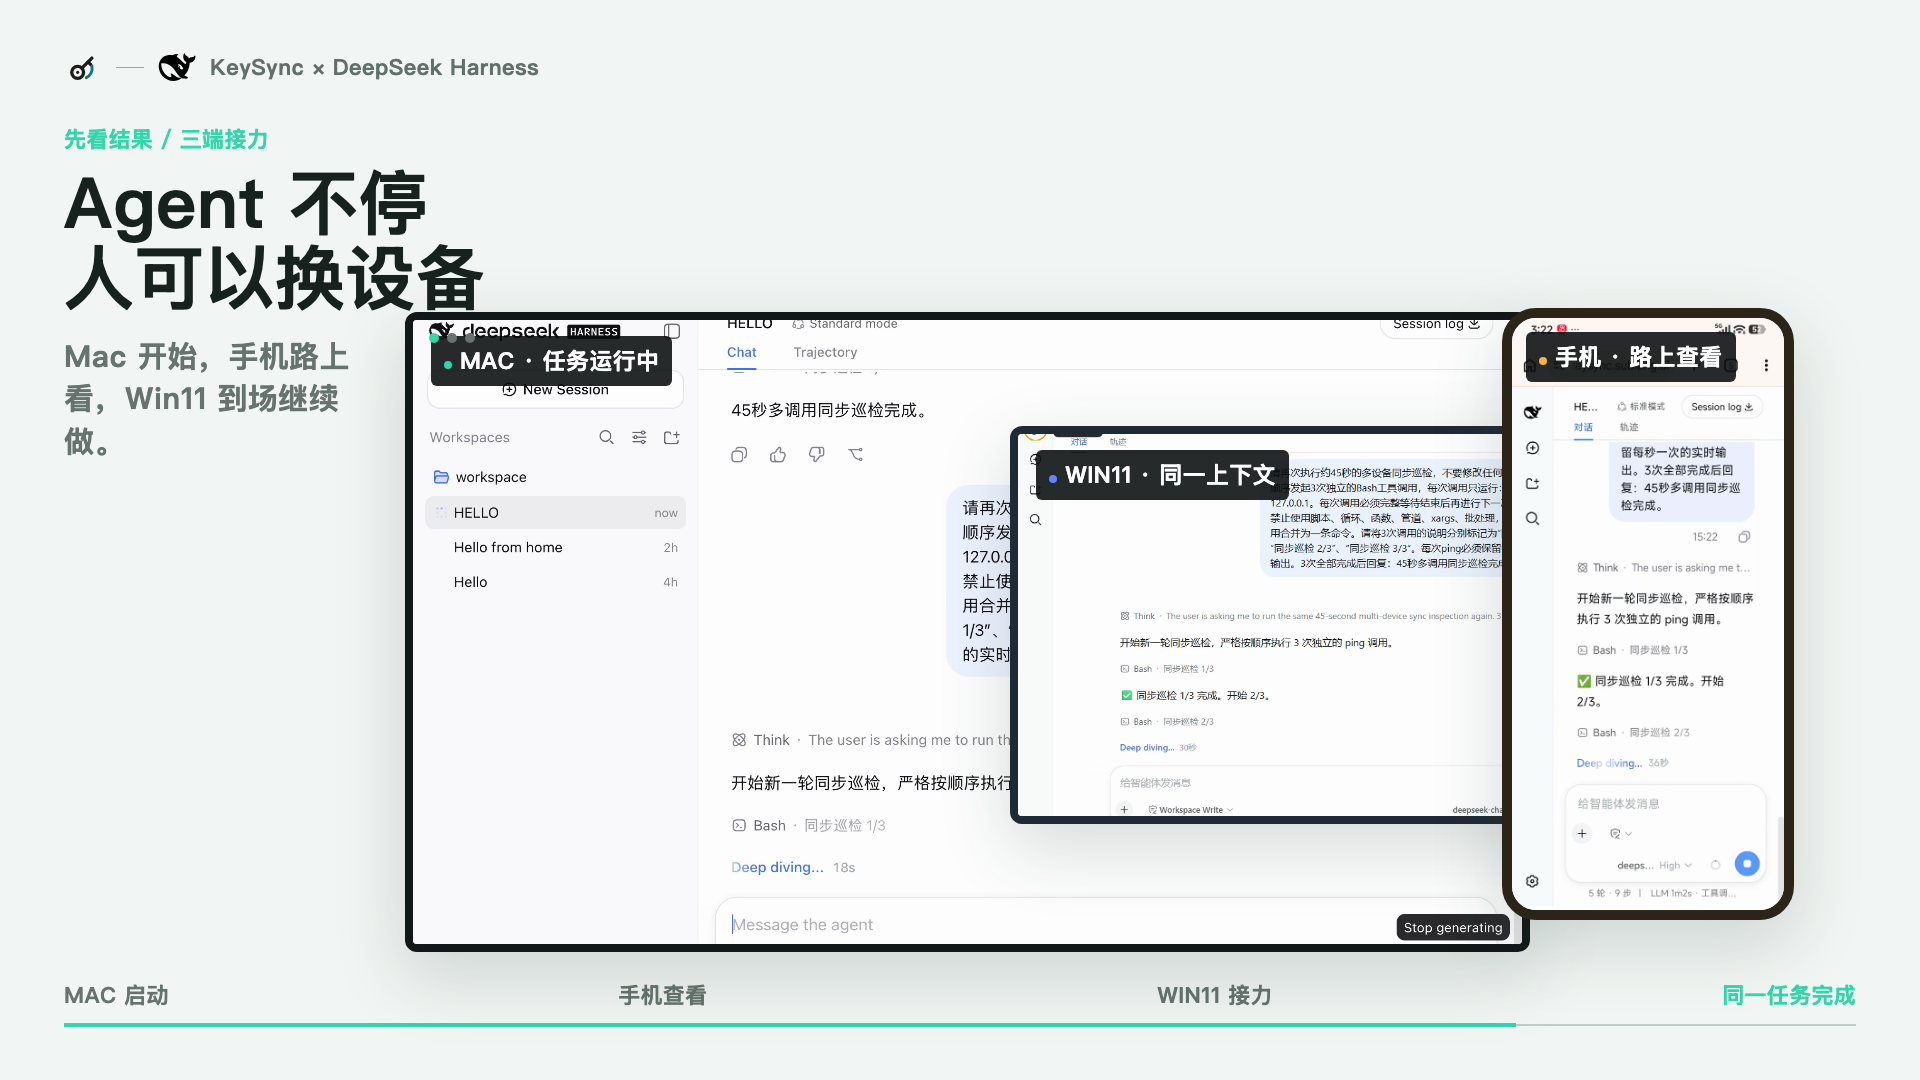Click the DeepSeek whale logo in the slide header
1920x1080 pixels.
click(x=177, y=67)
